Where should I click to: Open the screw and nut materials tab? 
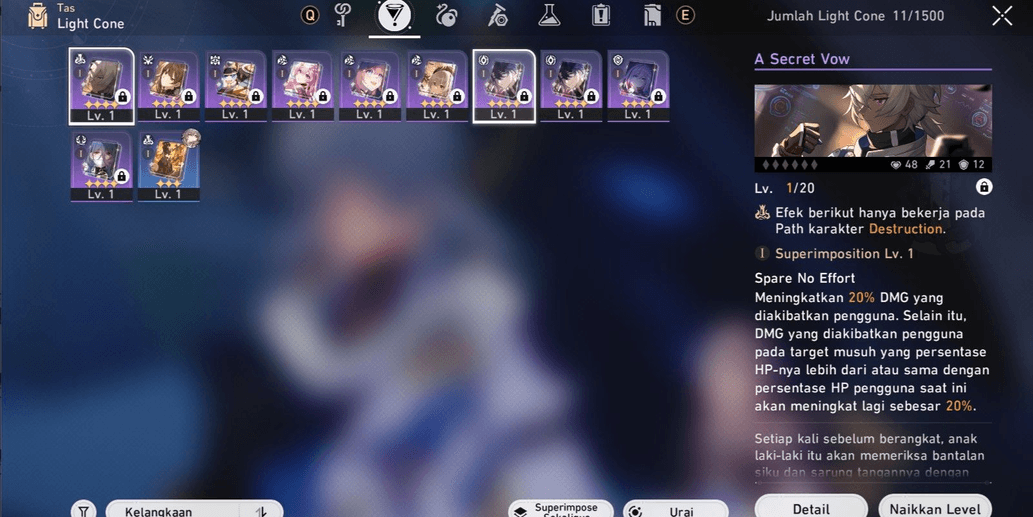[x=497, y=15]
